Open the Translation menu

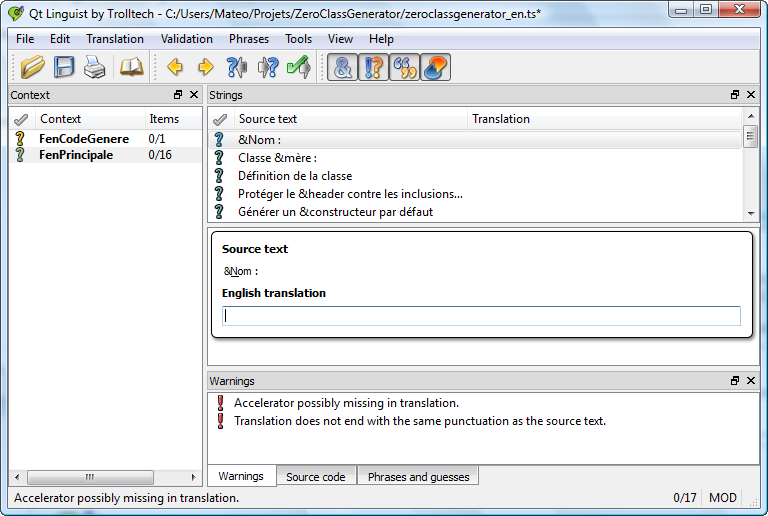(115, 39)
